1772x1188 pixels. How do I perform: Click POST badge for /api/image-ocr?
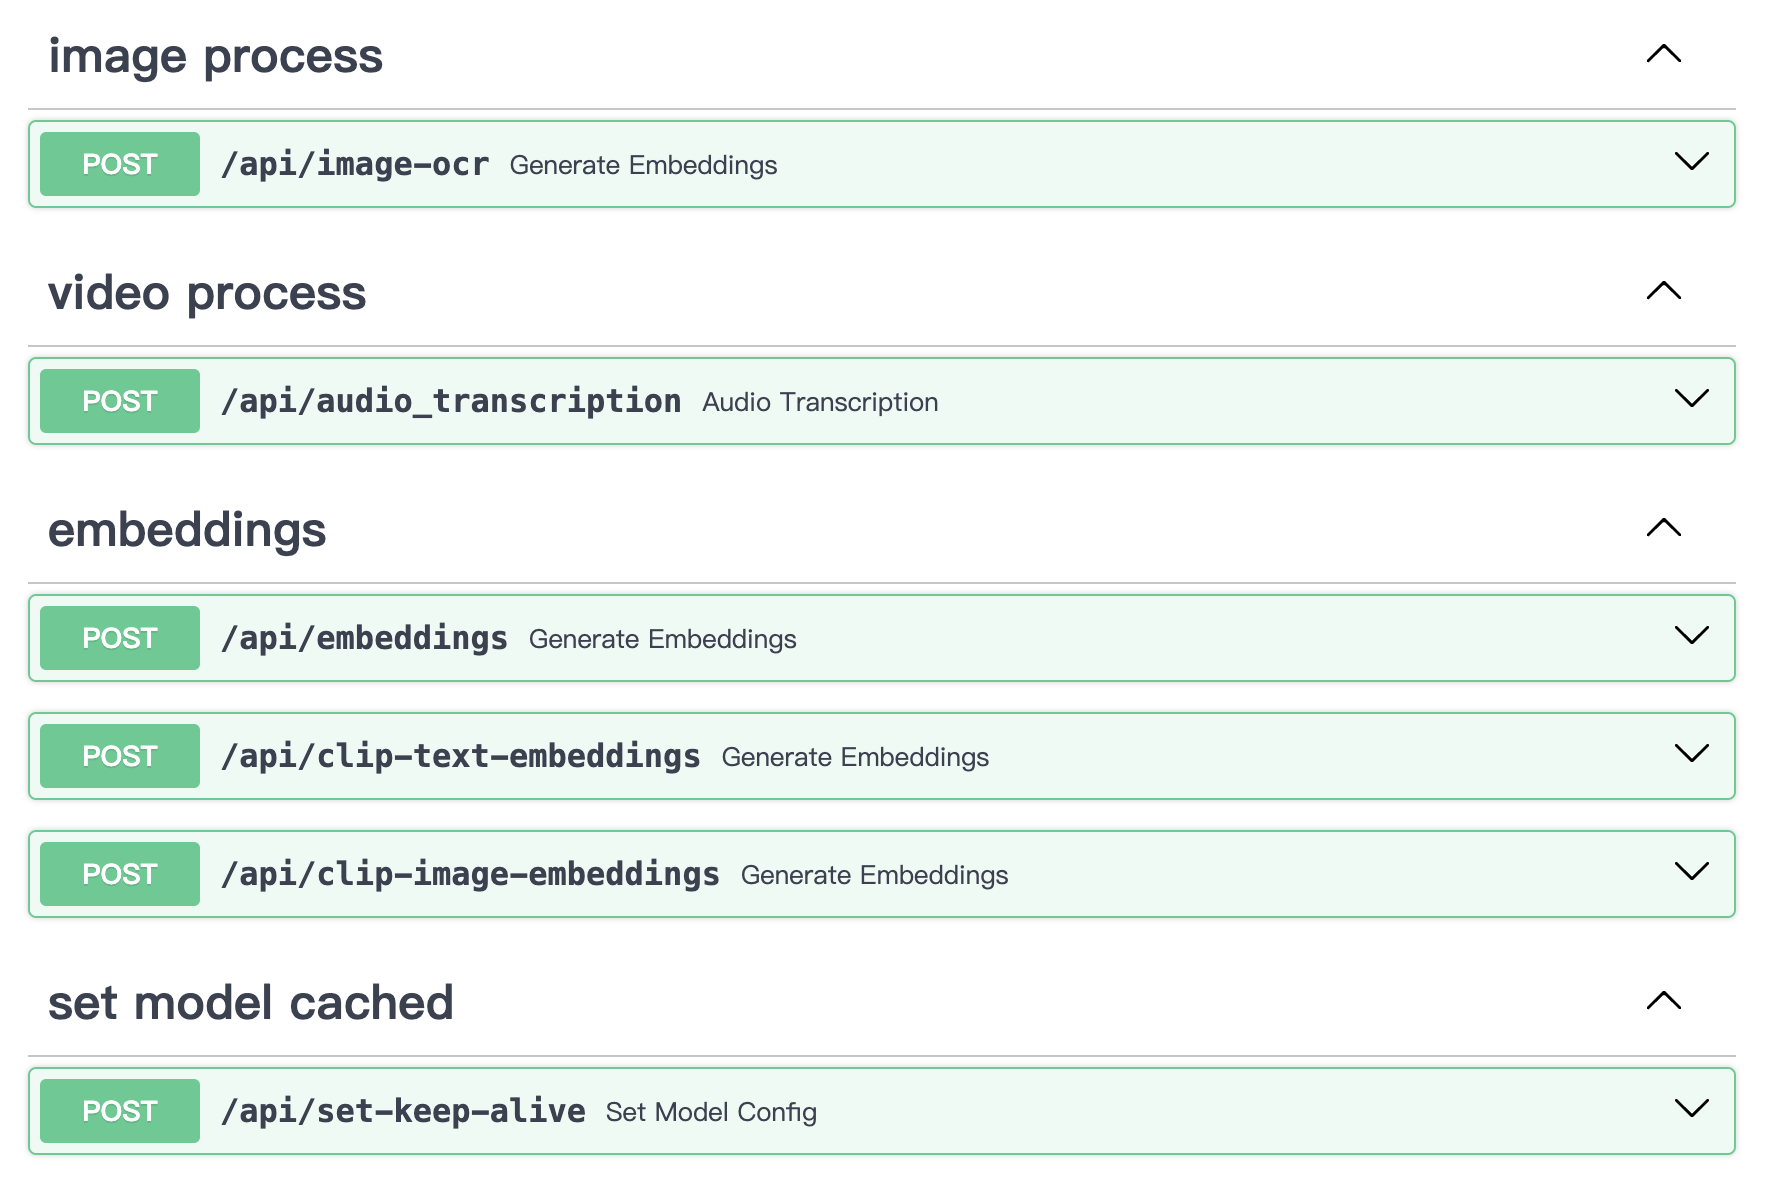tap(120, 164)
